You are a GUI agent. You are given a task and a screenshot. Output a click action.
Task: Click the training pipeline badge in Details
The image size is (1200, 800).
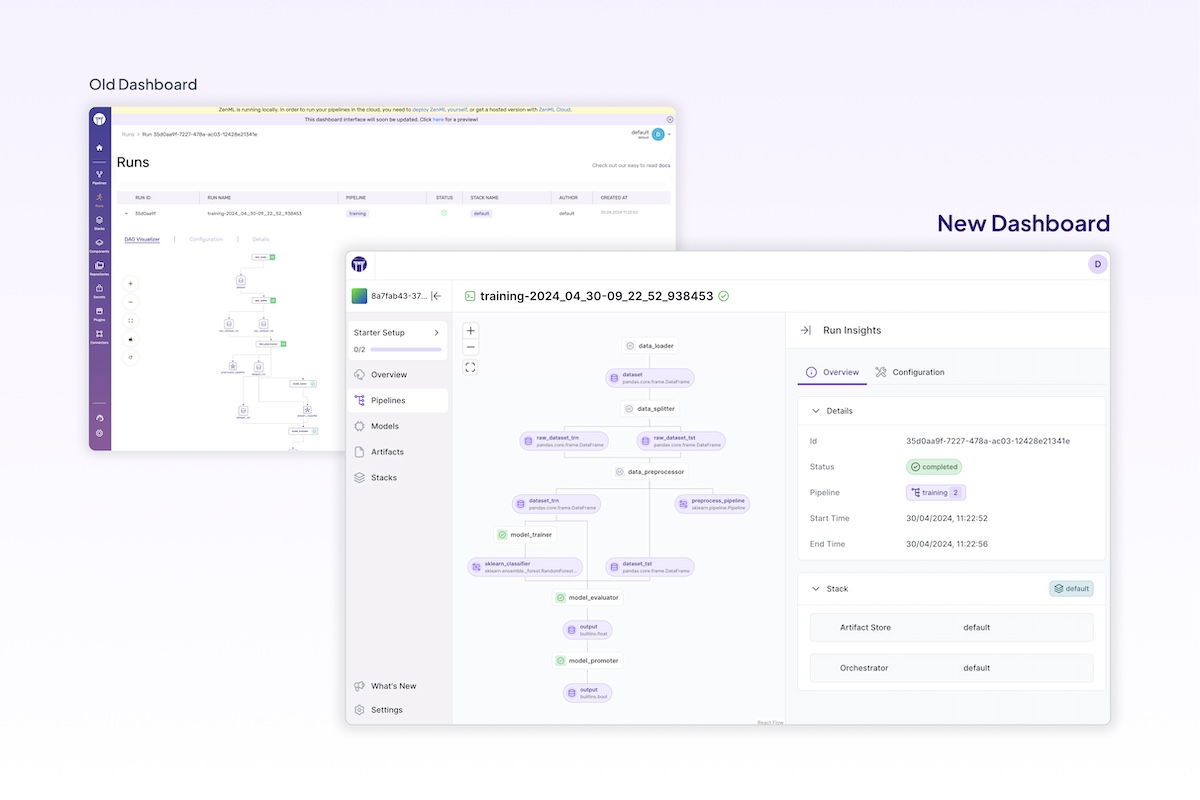(935, 492)
